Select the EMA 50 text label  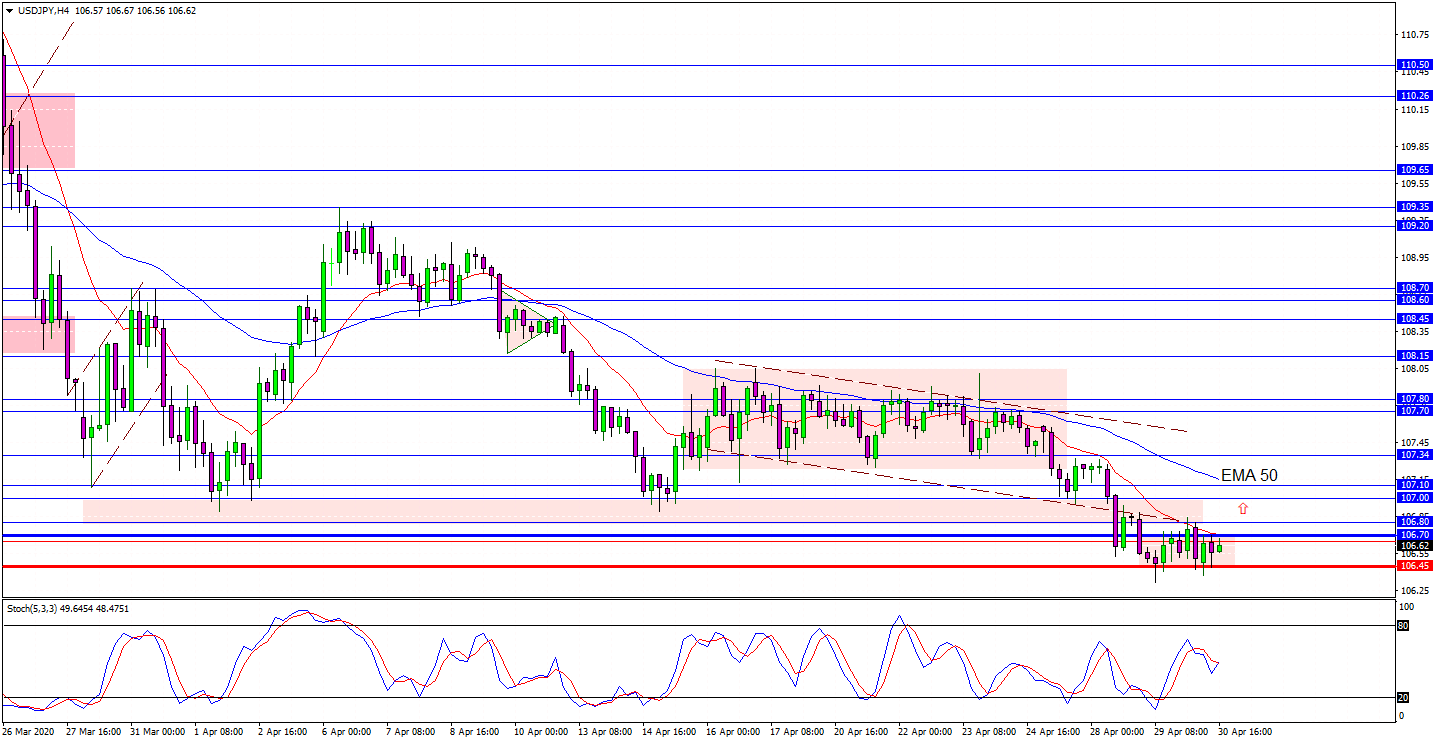[x=1249, y=476]
